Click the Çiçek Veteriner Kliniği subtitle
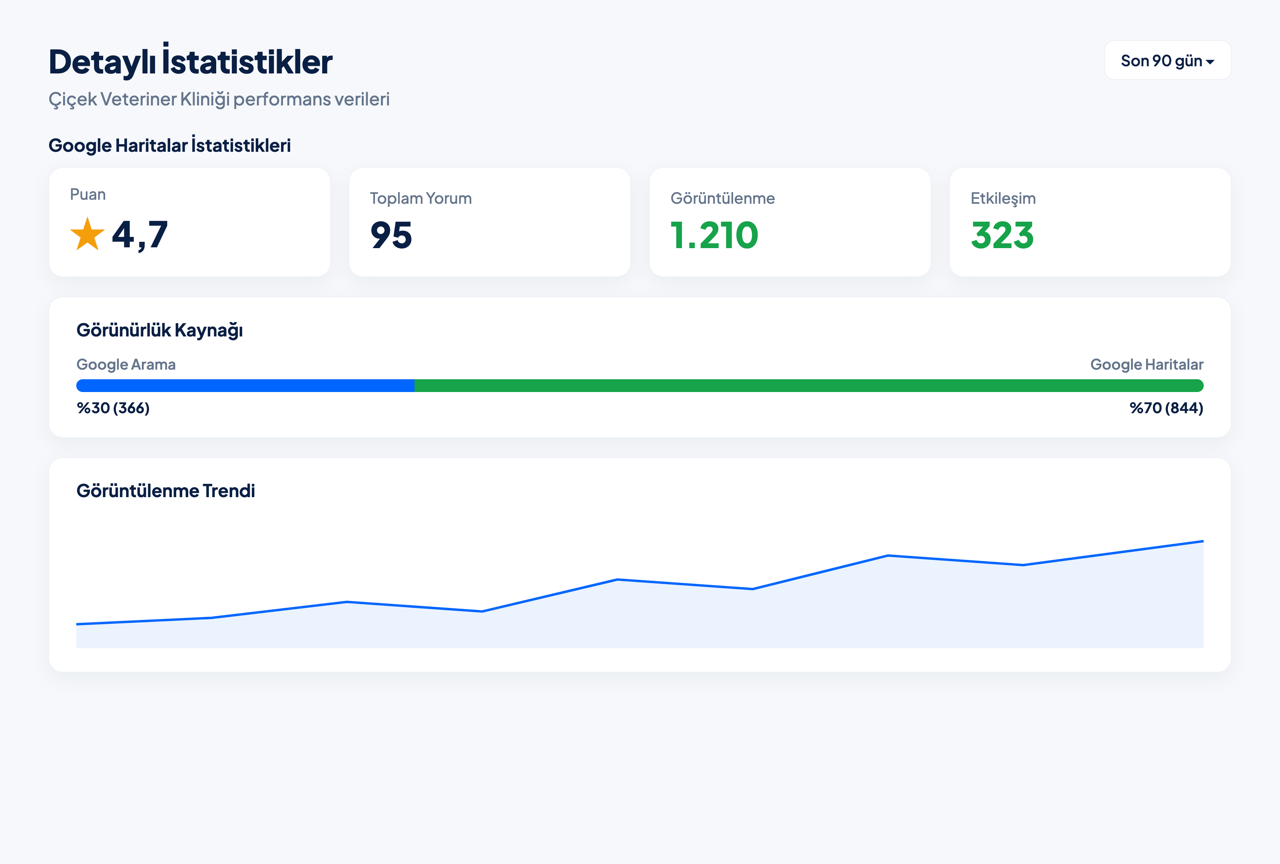 point(219,99)
